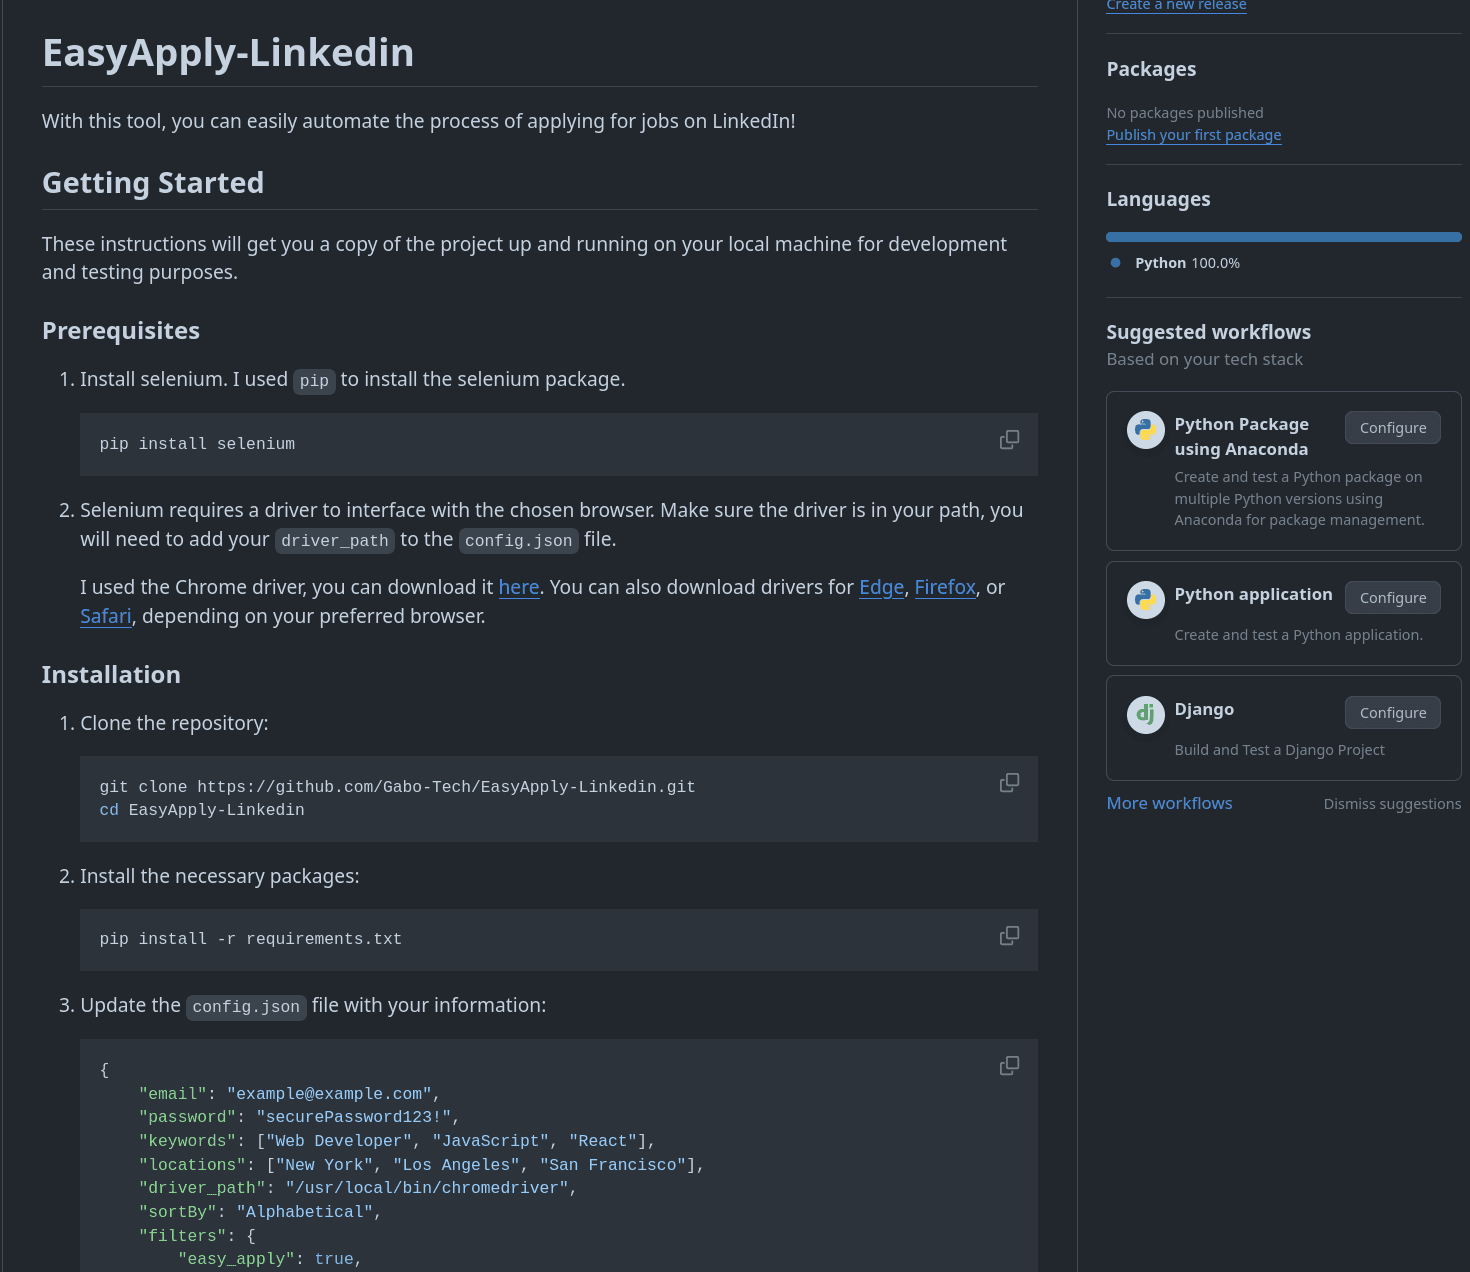Click the "keywords" line in config JSON
Screen dimensions: 1470x1272
397,1141
